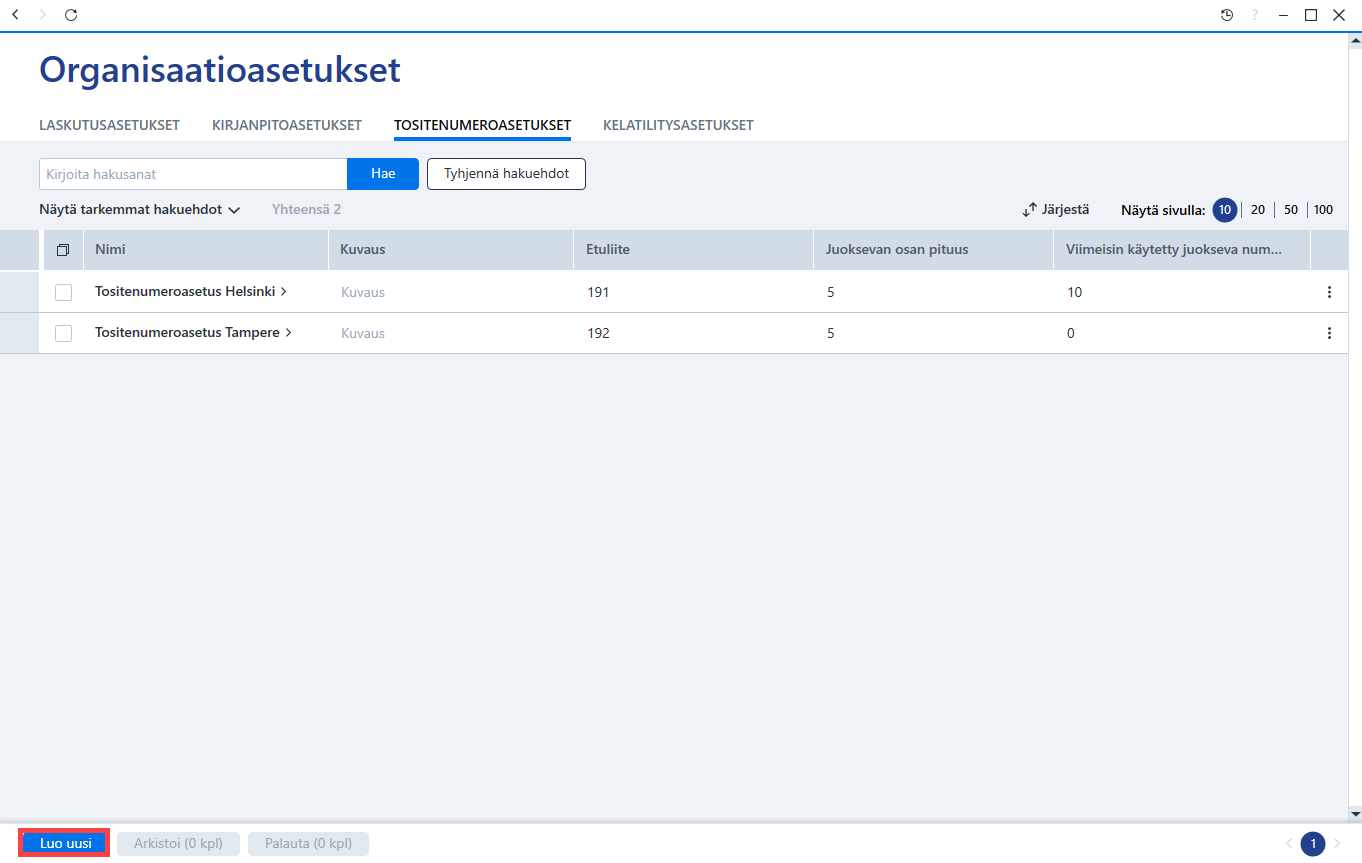The width and height of the screenshot is (1362, 863).
Task: Click the select-all icon in table header
Action: point(63,250)
